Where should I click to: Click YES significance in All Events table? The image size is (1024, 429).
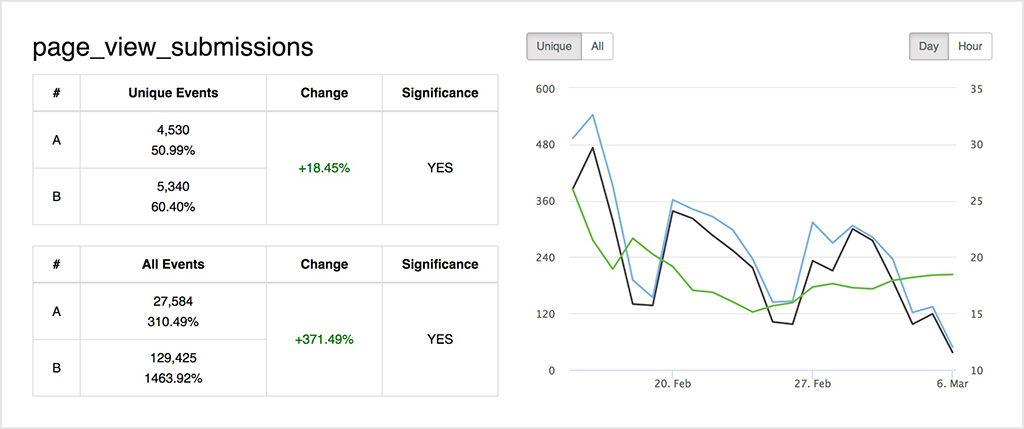[440, 340]
